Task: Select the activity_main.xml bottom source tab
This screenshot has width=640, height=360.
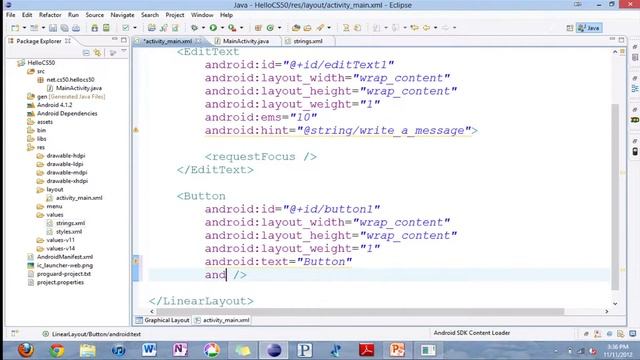Action: point(222,320)
